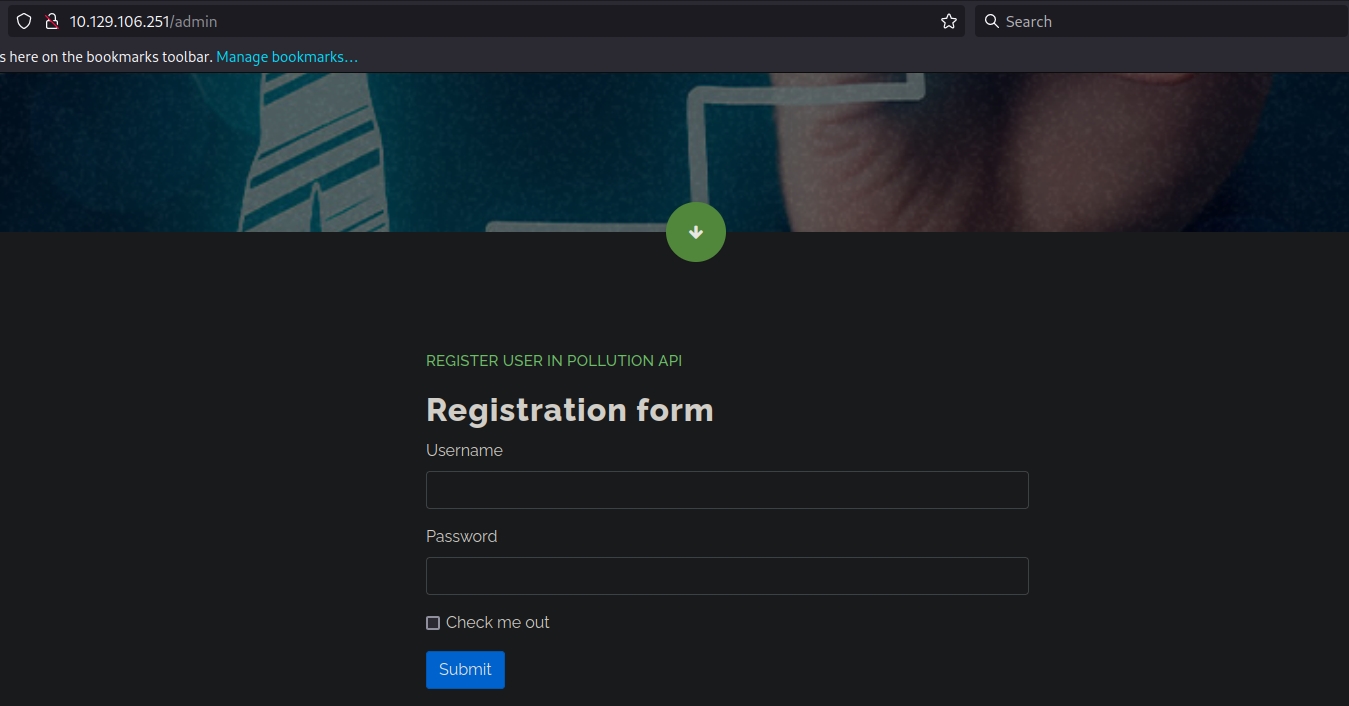Focus the Username input field
The image size is (1349, 706).
(727, 490)
